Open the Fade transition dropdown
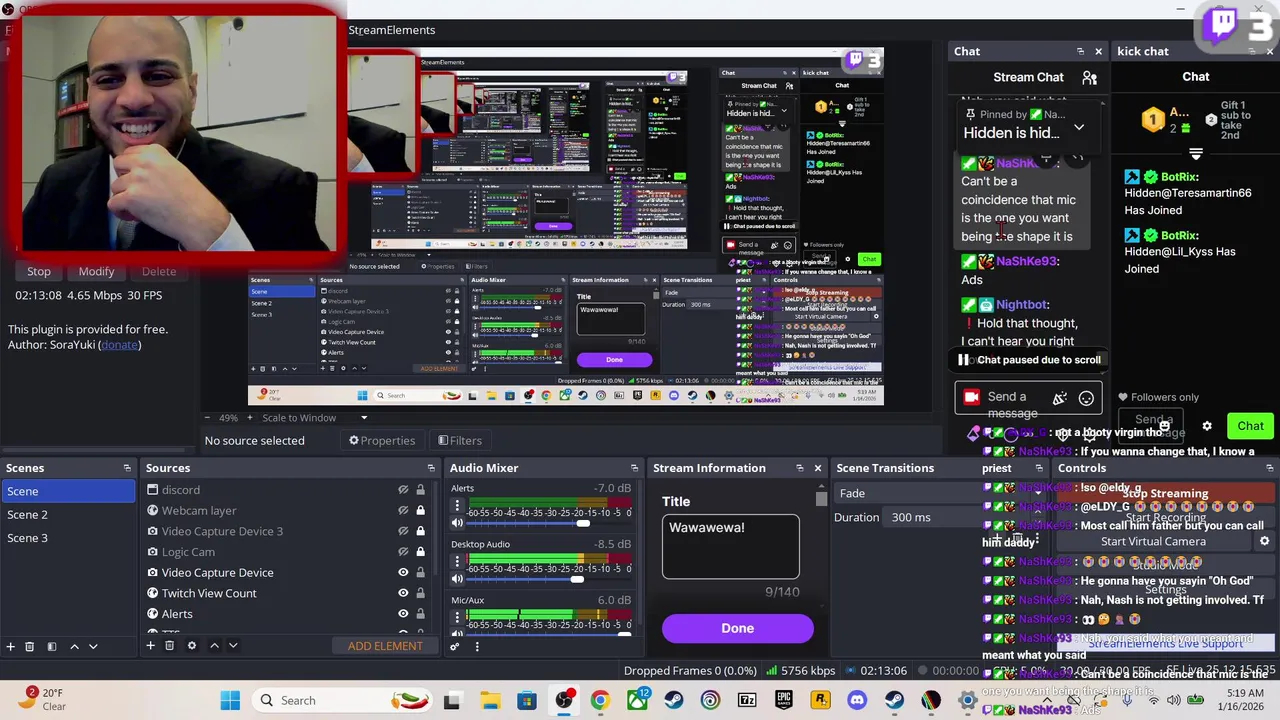The height and width of the screenshot is (720, 1280). (942, 493)
